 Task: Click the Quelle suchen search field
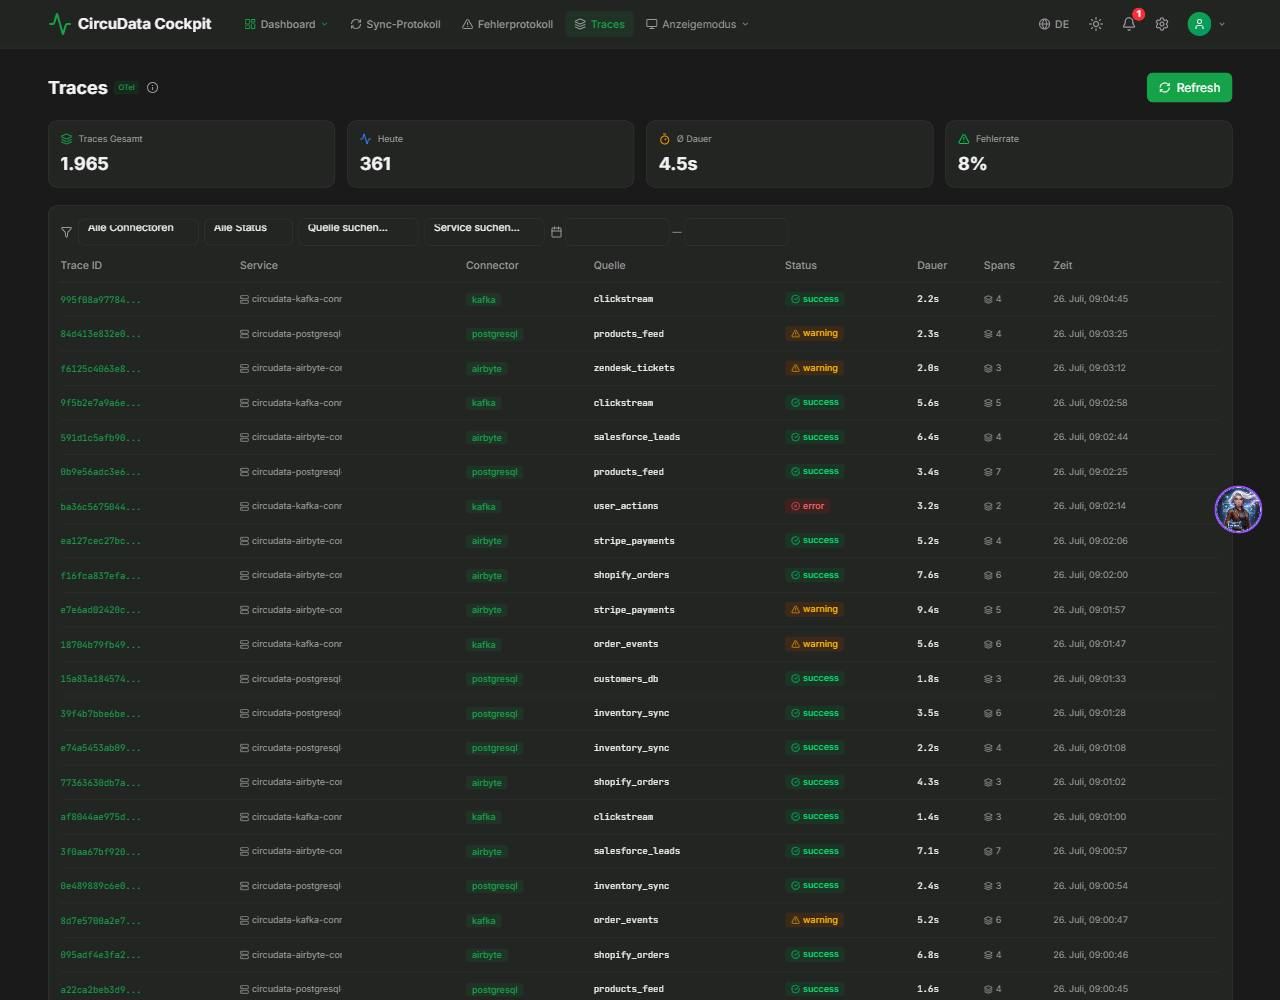click(358, 232)
